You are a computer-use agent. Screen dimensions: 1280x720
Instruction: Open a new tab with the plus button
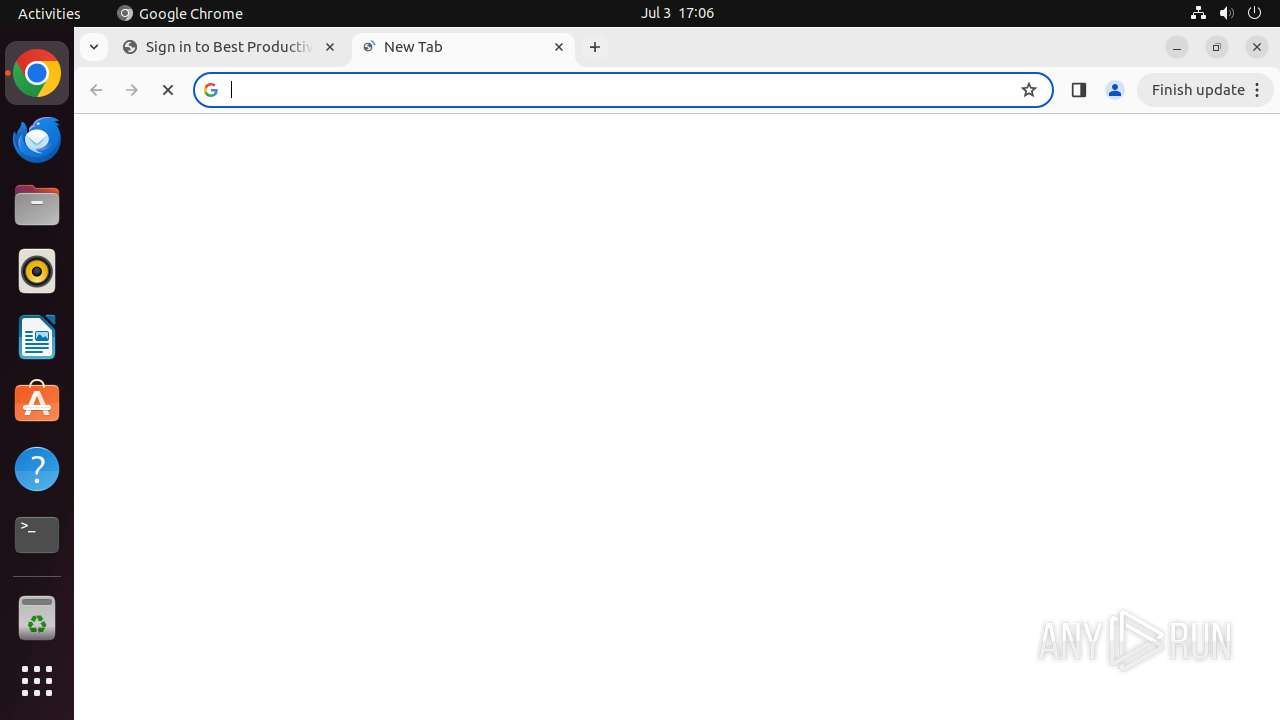tap(595, 47)
